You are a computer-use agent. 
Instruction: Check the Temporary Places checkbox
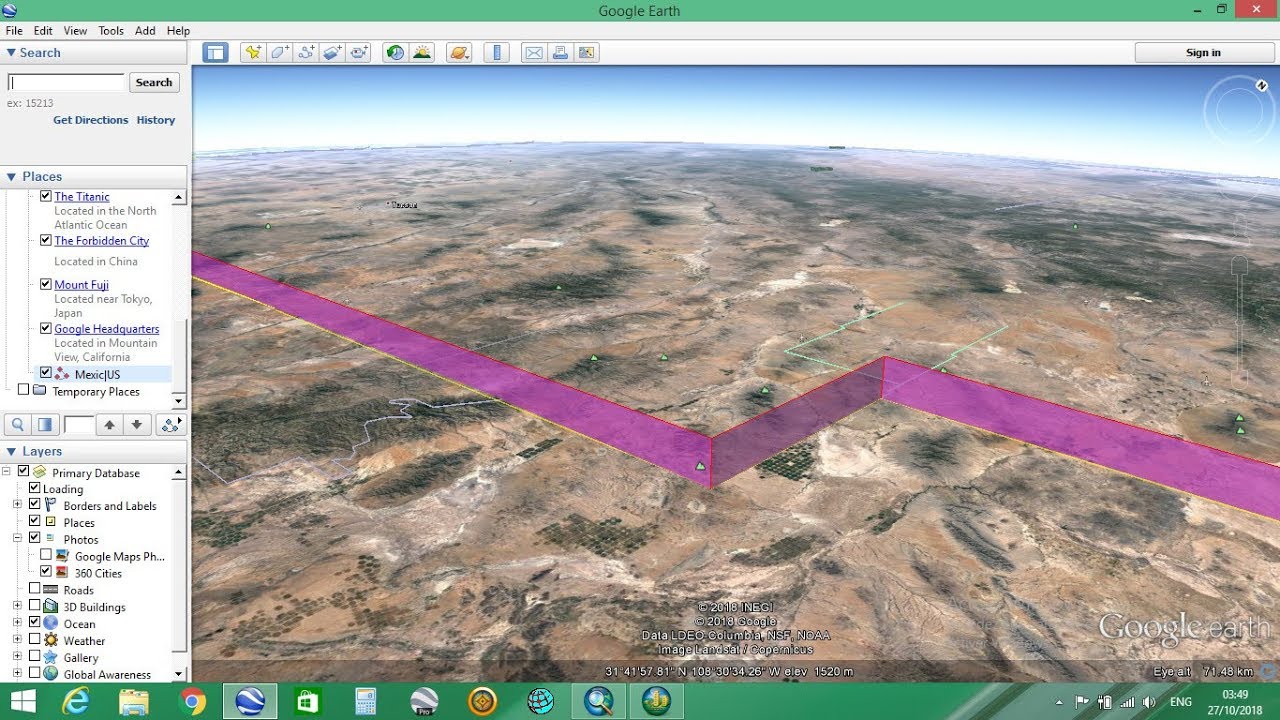(x=24, y=391)
